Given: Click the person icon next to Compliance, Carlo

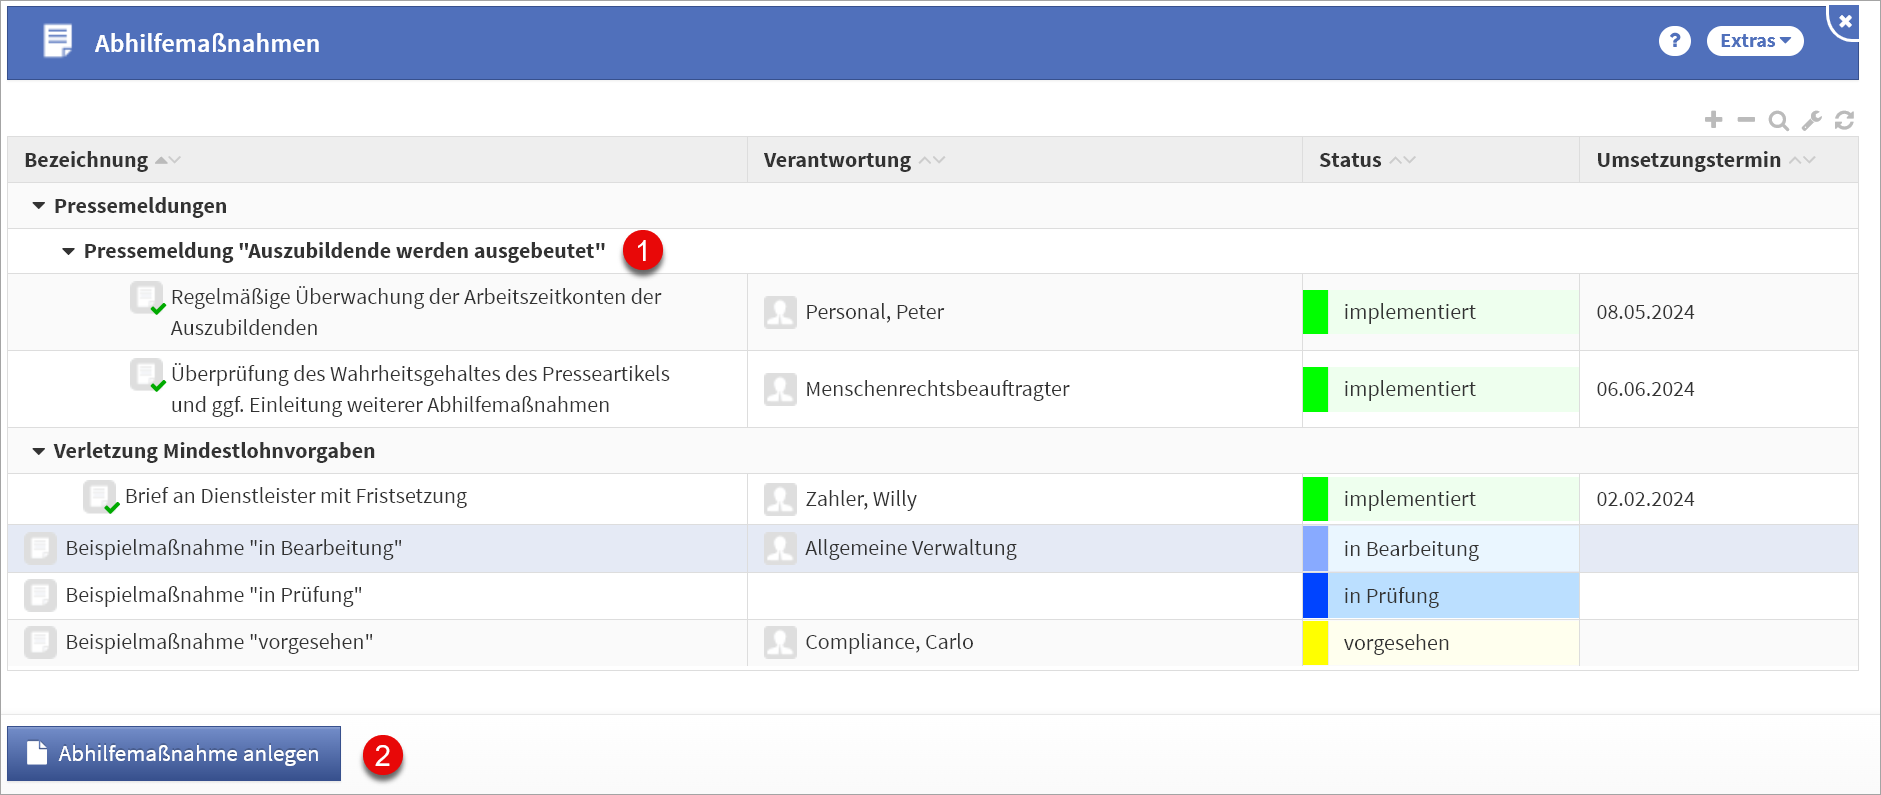Looking at the screenshot, I should point(780,642).
